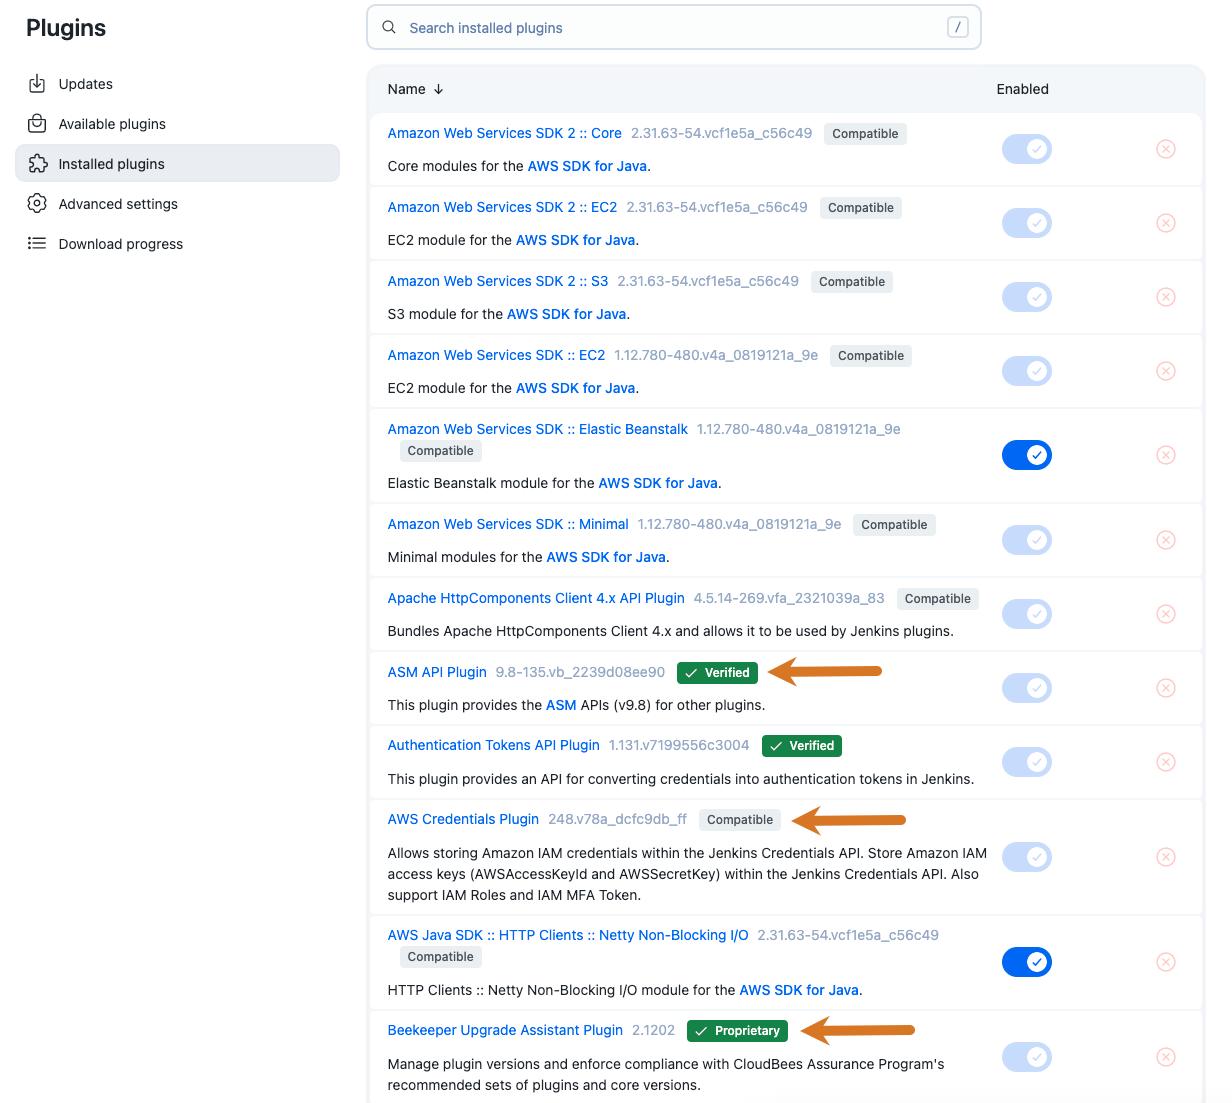Image resolution: width=1232 pixels, height=1103 pixels.
Task: Disable the Elastic Beanstalk SDK plugin toggle
Action: click(1027, 455)
